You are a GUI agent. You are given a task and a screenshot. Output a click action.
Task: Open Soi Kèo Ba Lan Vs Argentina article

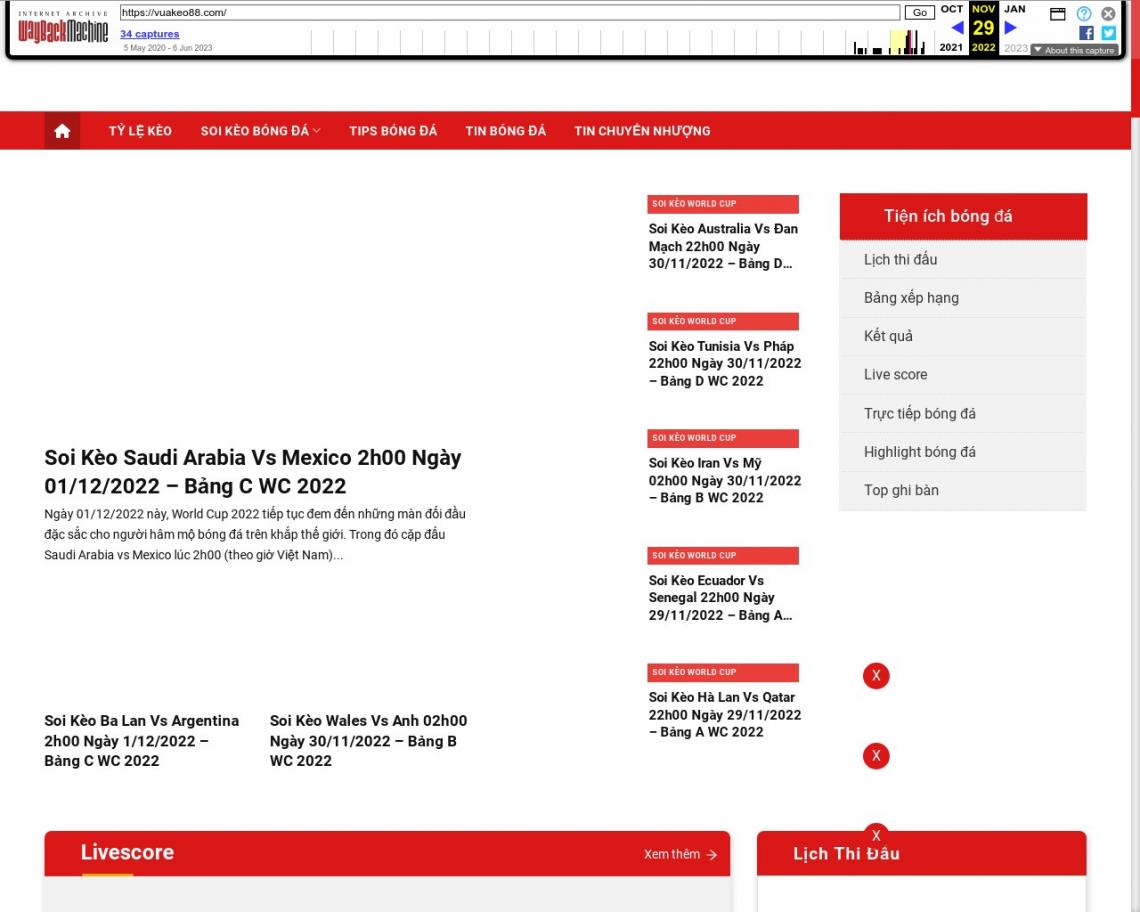(142, 740)
